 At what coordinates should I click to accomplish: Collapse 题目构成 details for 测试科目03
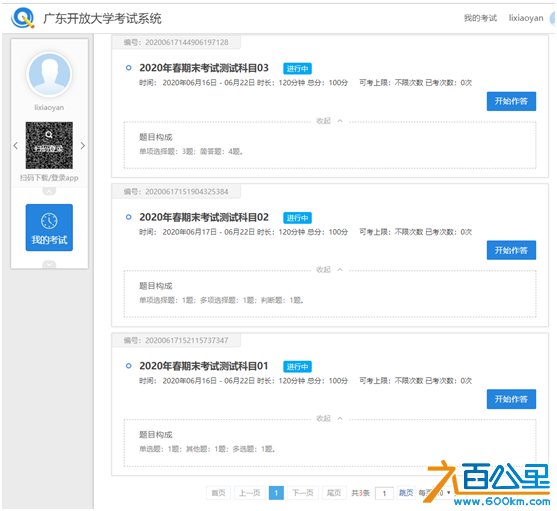tap(330, 121)
